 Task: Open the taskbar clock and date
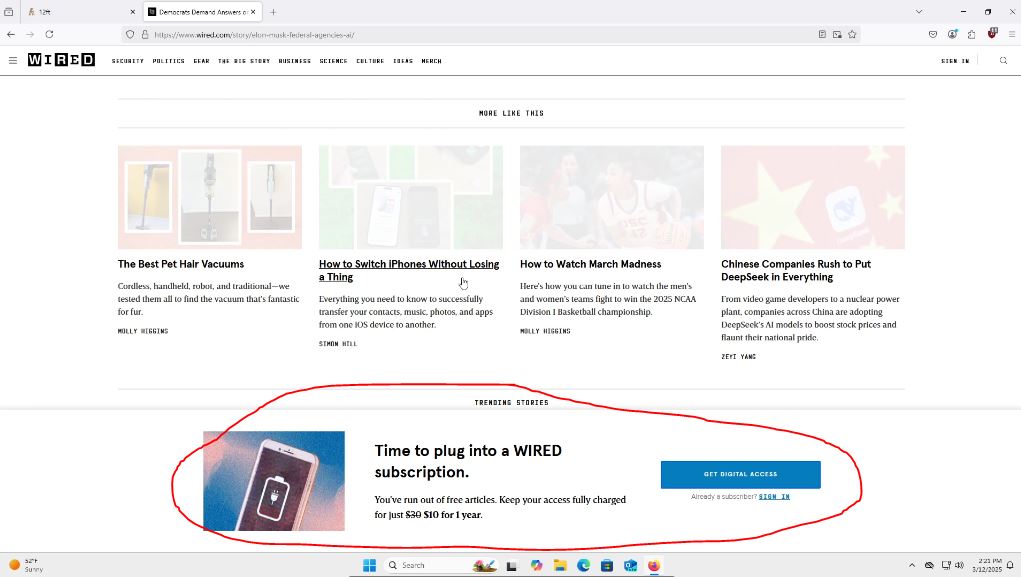(x=987, y=565)
